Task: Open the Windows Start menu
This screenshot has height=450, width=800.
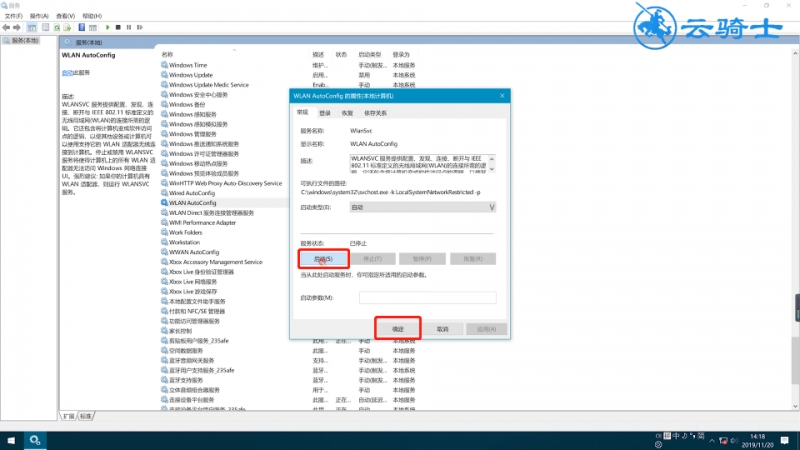Action: [x=11, y=440]
